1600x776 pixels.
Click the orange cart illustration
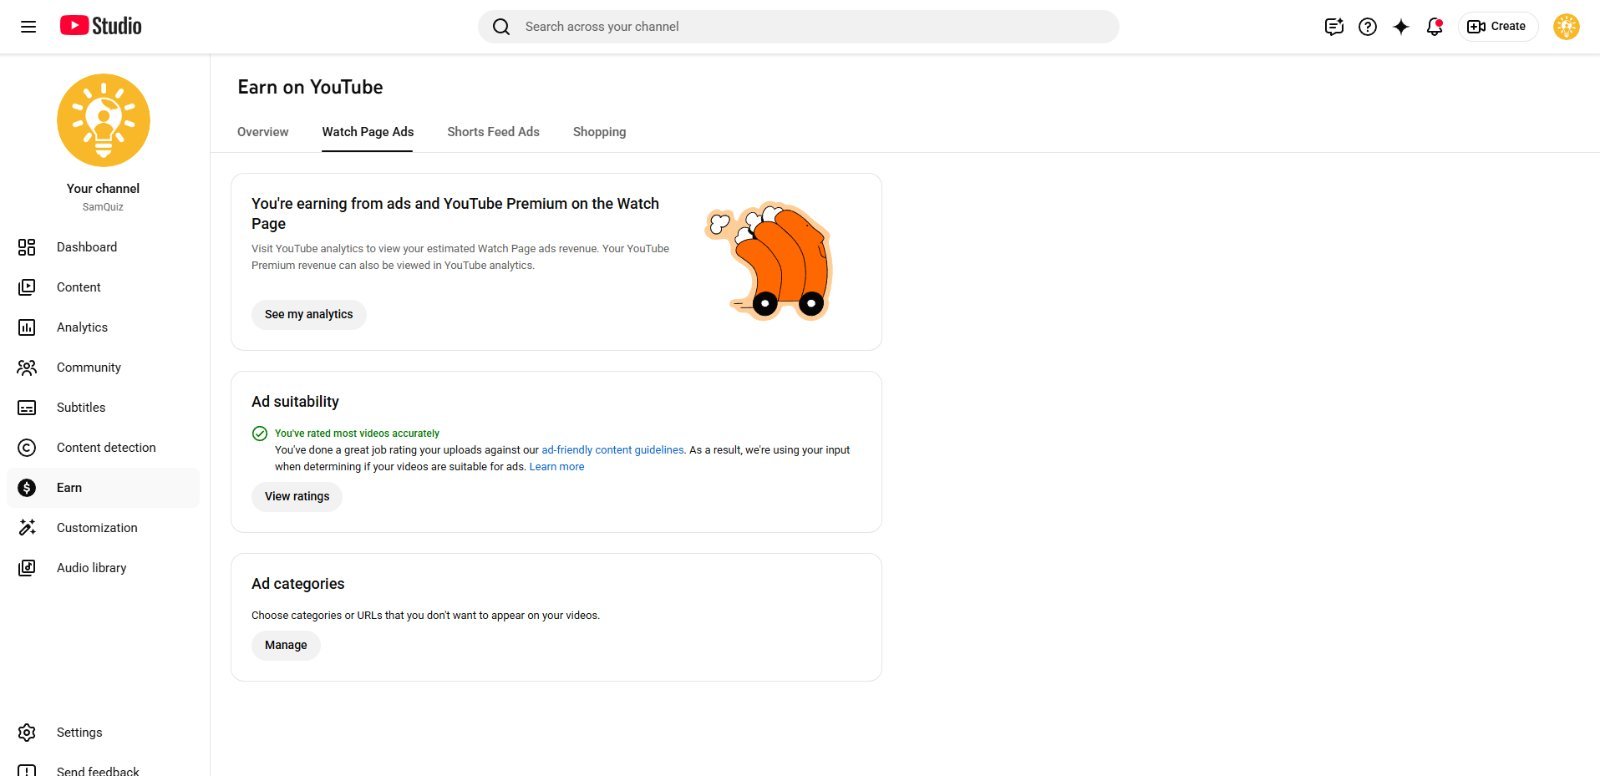(x=769, y=260)
